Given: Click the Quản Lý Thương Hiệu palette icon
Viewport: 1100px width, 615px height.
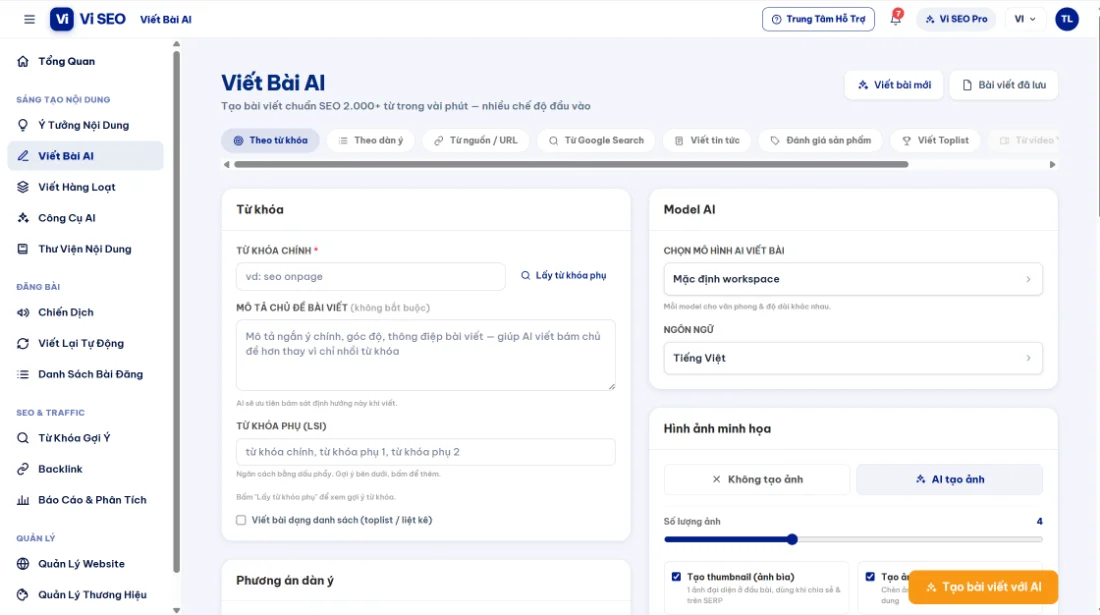Looking at the screenshot, I should tap(23, 595).
